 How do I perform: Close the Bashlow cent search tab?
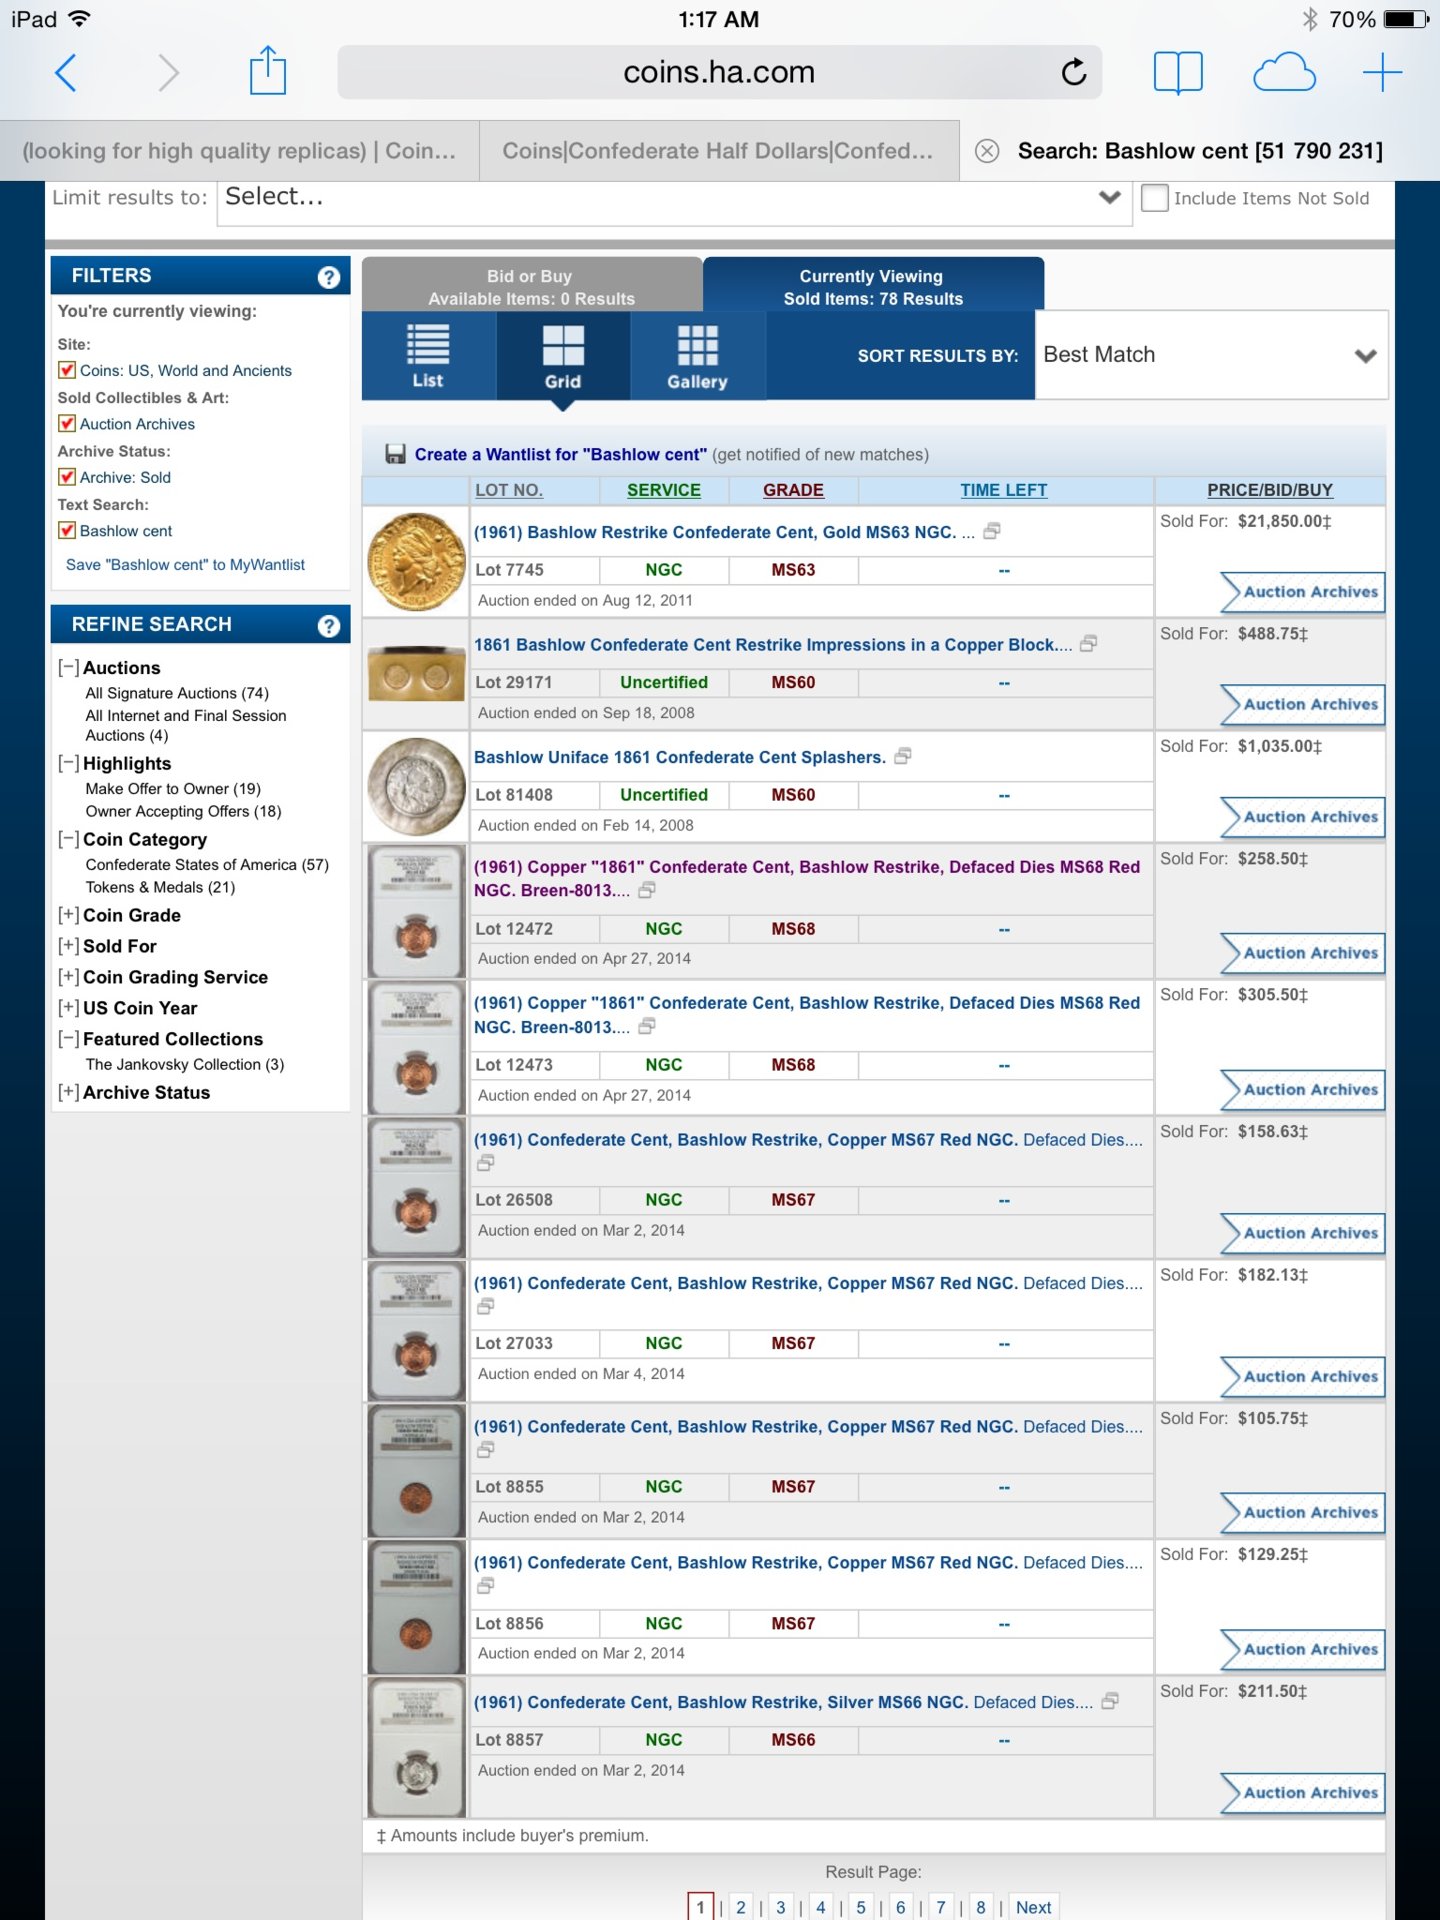pos(987,151)
